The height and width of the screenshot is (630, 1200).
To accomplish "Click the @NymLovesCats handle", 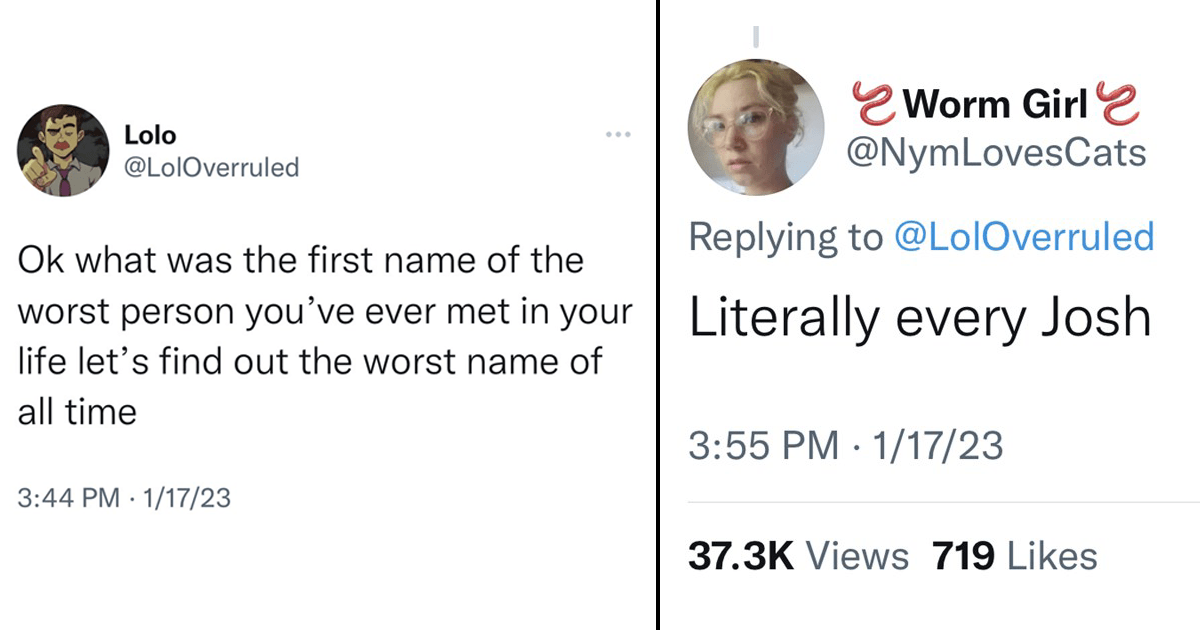I will point(996,152).
